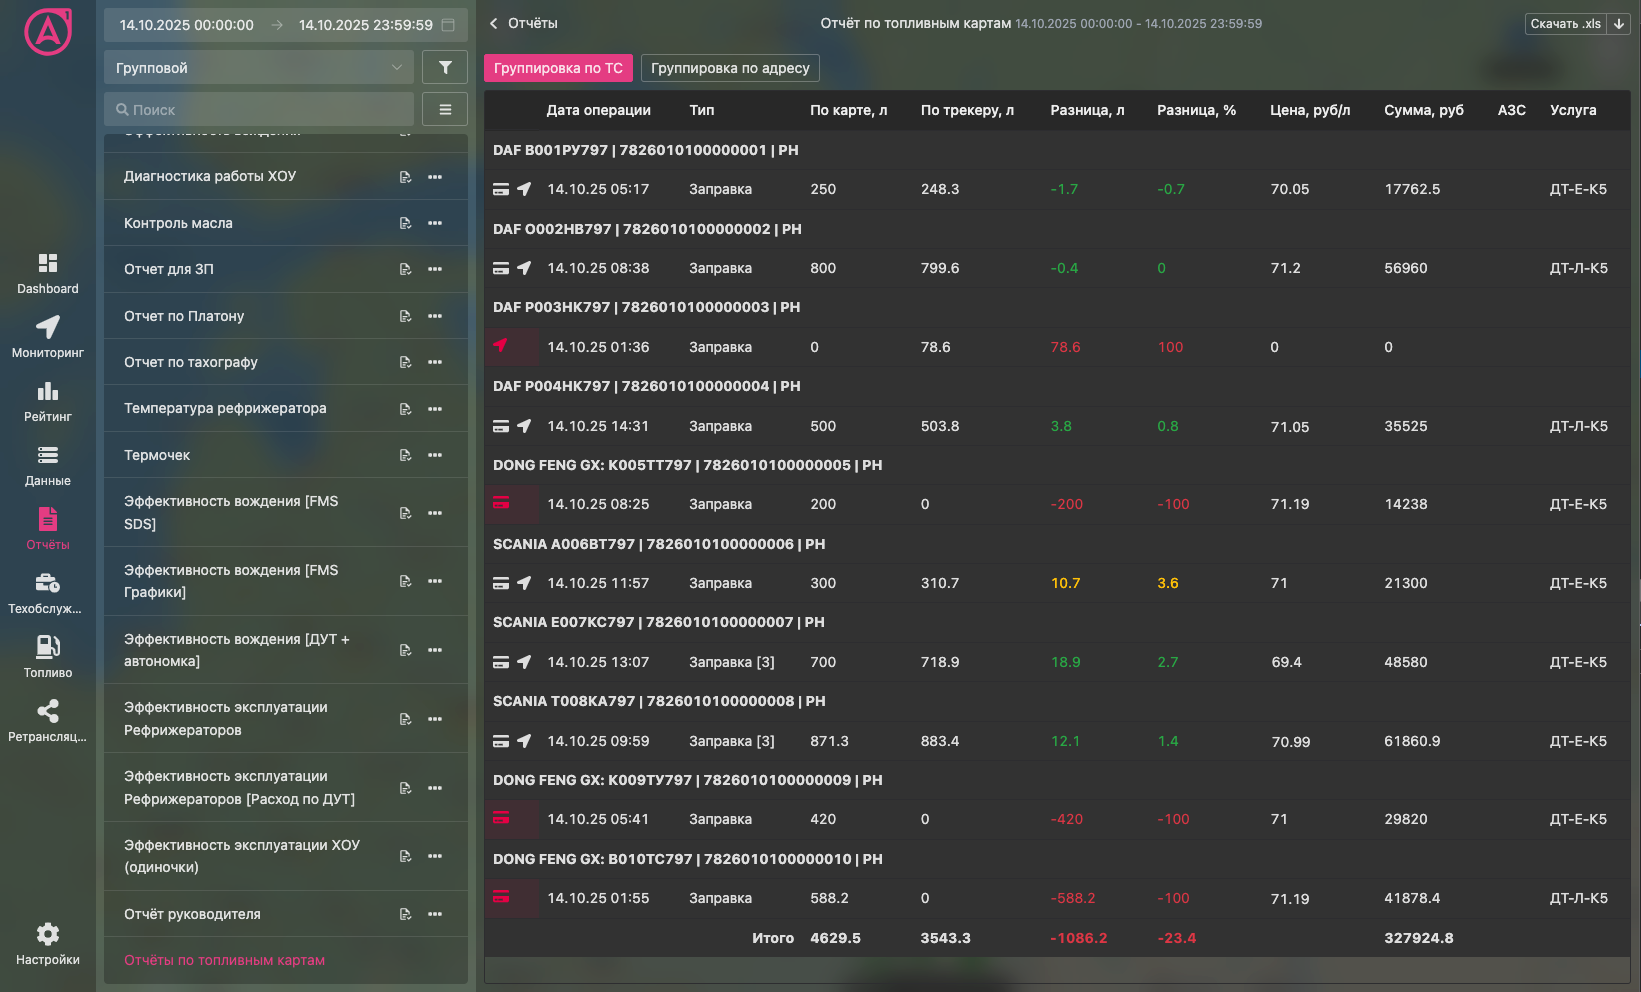Click the Поиск search field
The height and width of the screenshot is (992, 1641).
(258, 109)
